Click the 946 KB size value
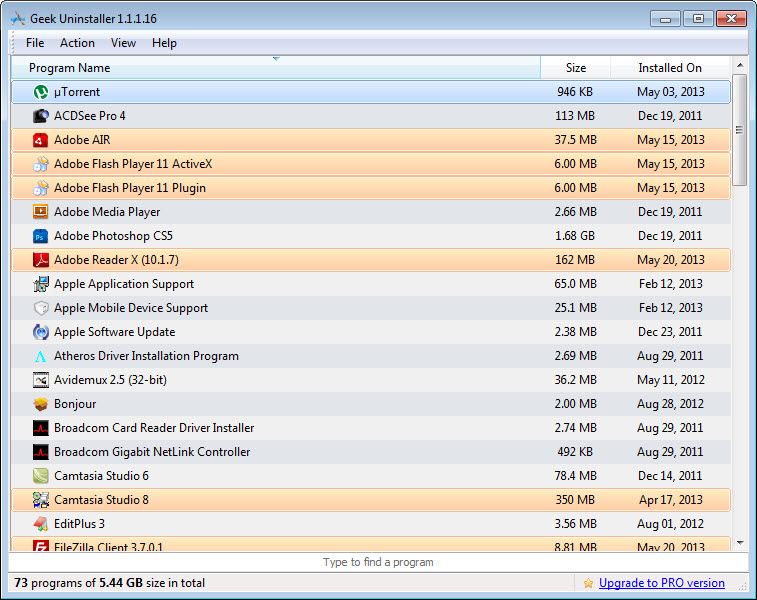 click(575, 92)
